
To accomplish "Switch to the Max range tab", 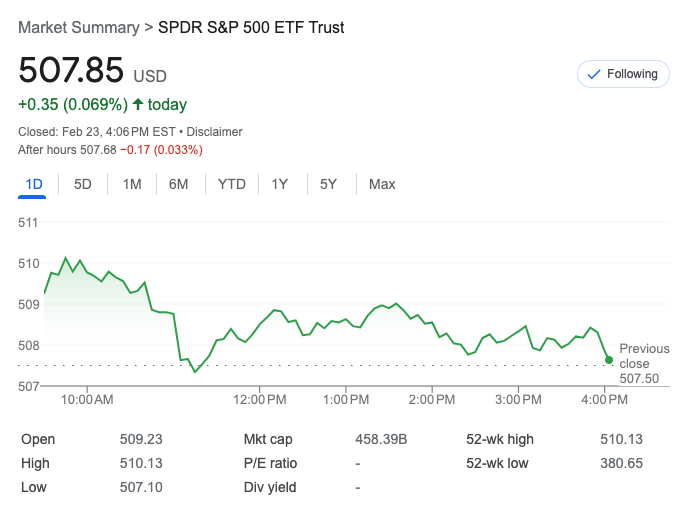I will [382, 184].
